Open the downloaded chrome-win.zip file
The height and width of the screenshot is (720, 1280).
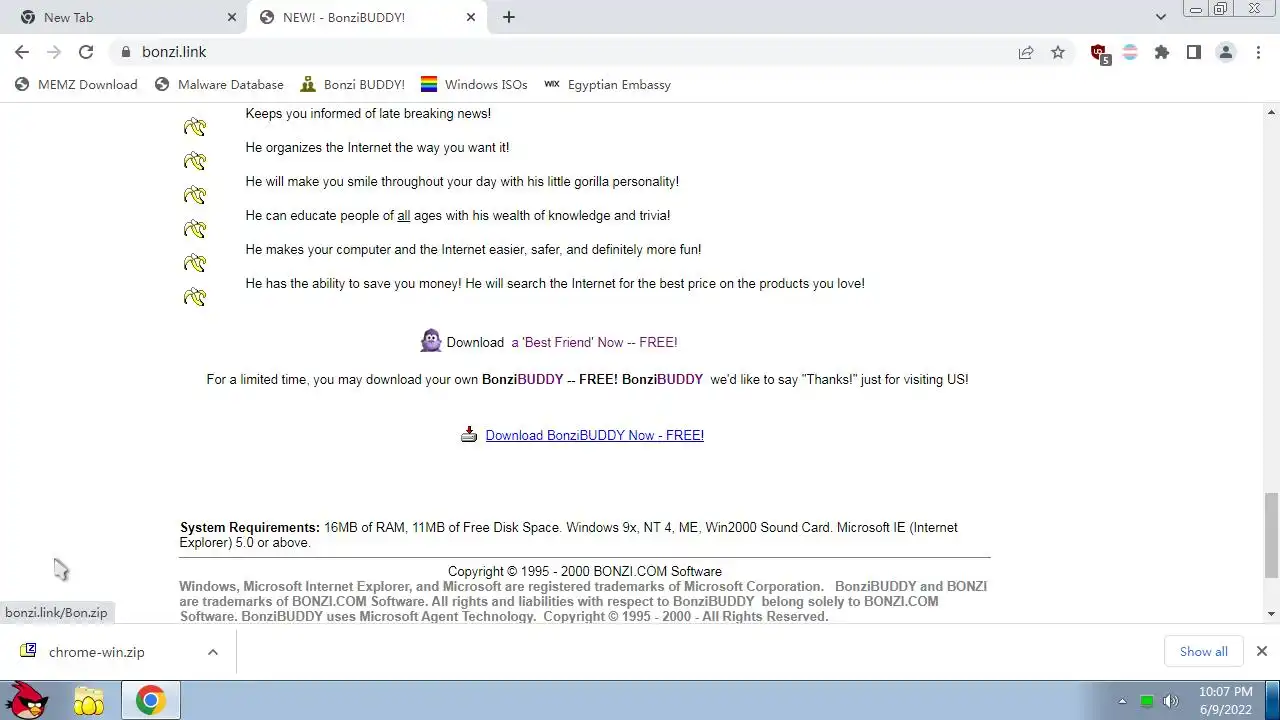[x=97, y=652]
